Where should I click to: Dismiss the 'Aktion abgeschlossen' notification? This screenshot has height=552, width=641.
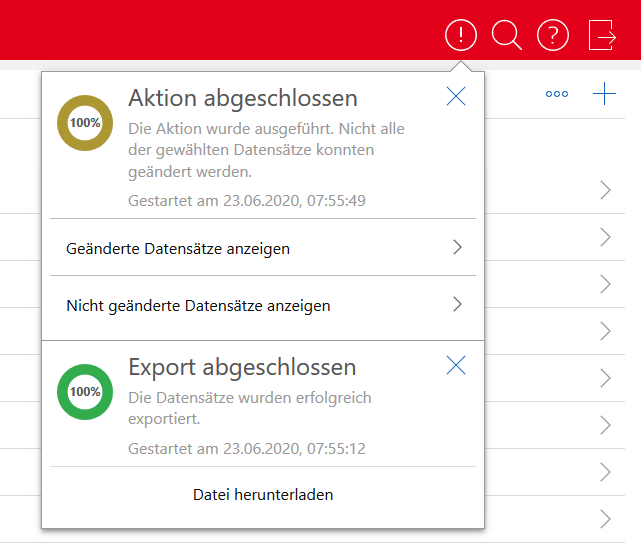(x=456, y=96)
